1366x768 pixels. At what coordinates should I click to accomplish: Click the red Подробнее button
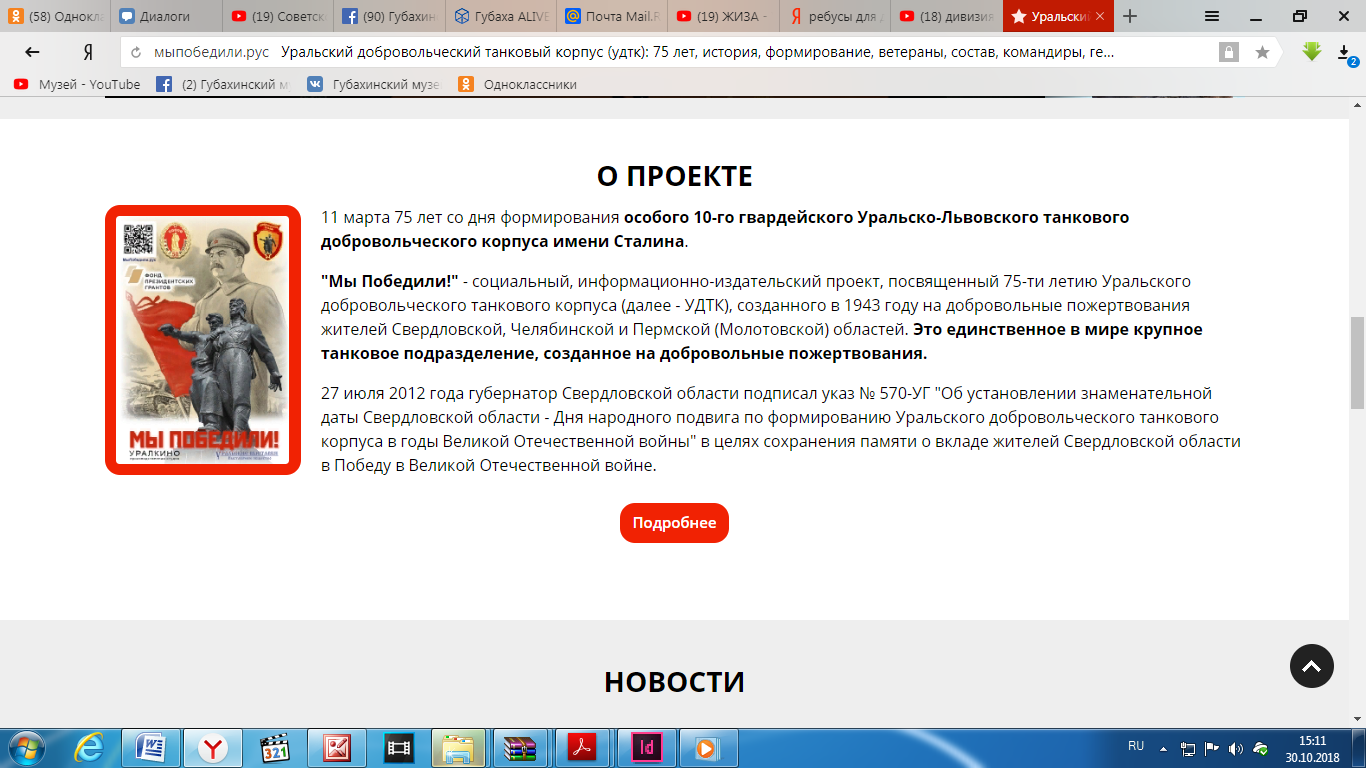pyautogui.click(x=674, y=523)
